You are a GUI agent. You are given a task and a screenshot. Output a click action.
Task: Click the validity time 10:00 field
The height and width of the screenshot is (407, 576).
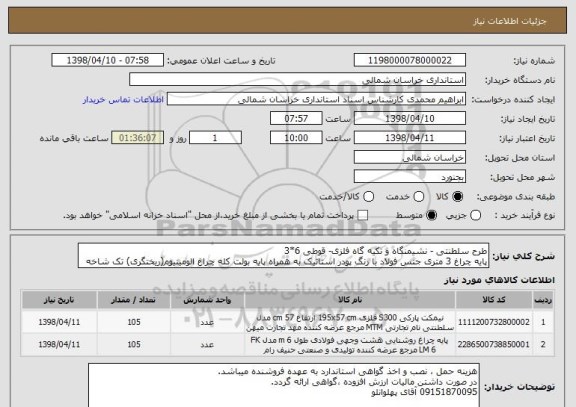pos(296,138)
